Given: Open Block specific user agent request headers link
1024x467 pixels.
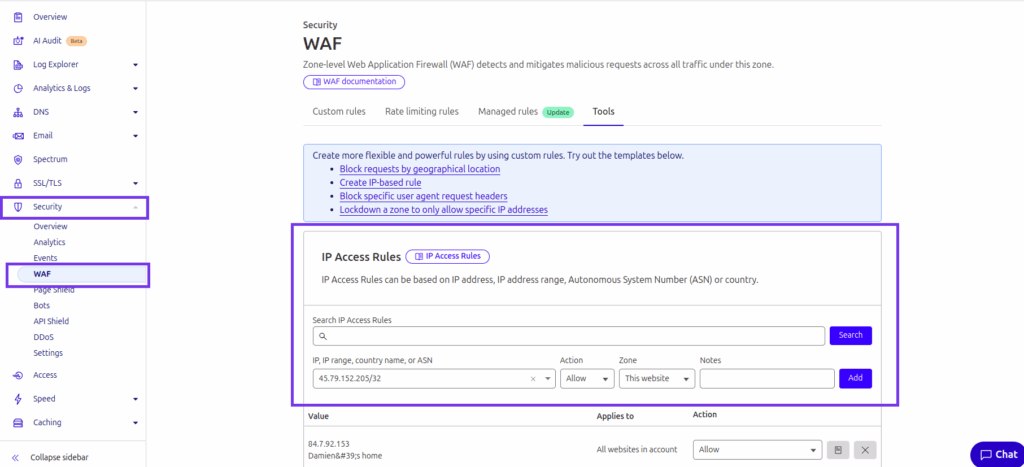Looking at the screenshot, I should pos(423,197).
